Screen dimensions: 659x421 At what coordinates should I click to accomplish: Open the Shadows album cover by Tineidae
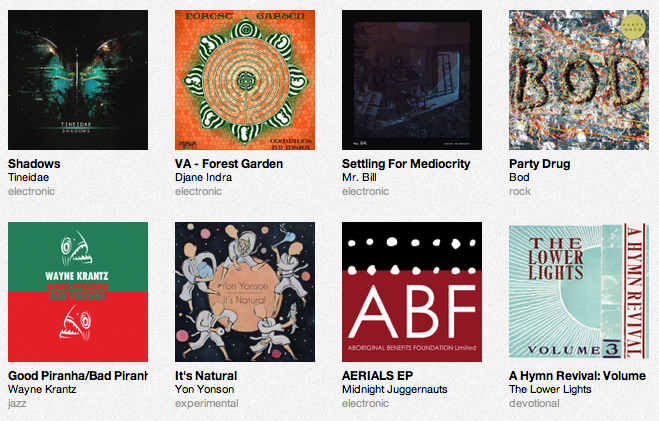click(78, 80)
